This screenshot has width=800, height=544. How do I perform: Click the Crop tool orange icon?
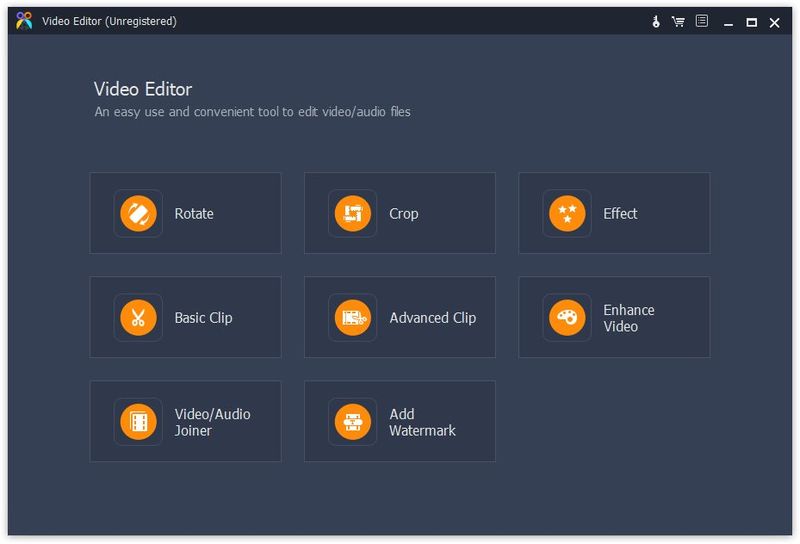coord(353,213)
